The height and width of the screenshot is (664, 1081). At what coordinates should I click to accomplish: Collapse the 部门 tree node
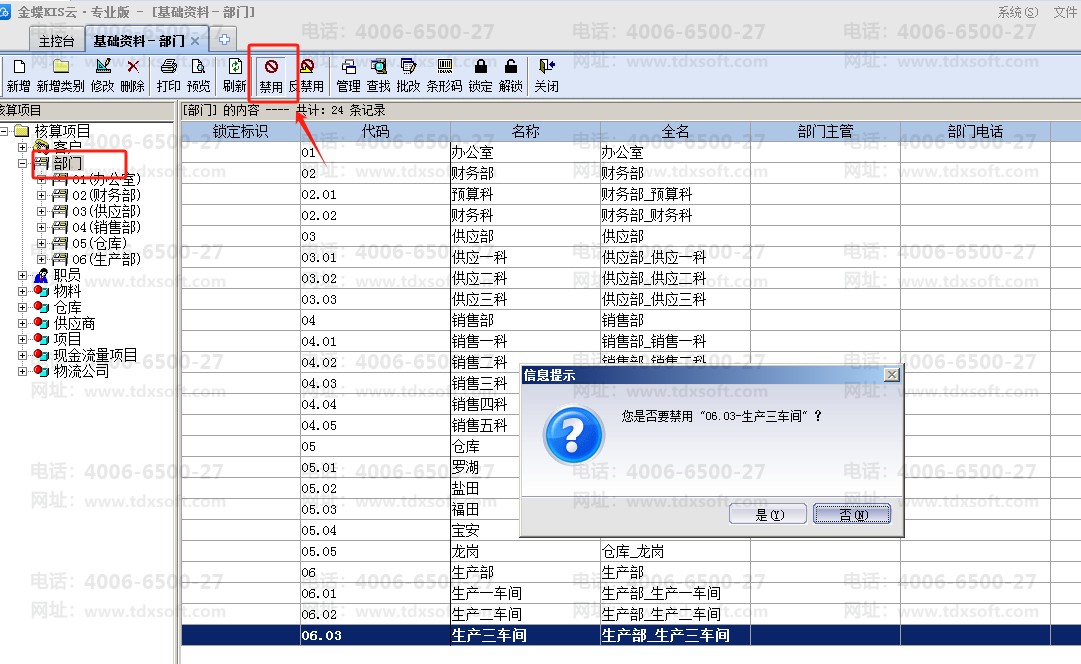[23, 163]
